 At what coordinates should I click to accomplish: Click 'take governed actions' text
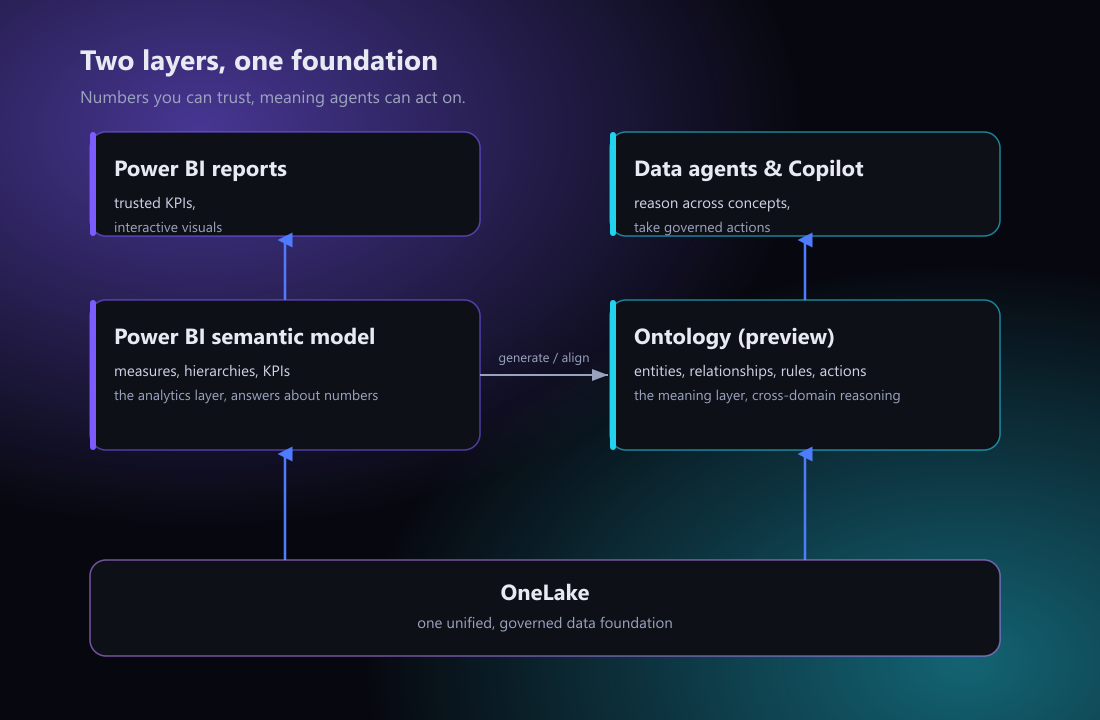point(702,227)
